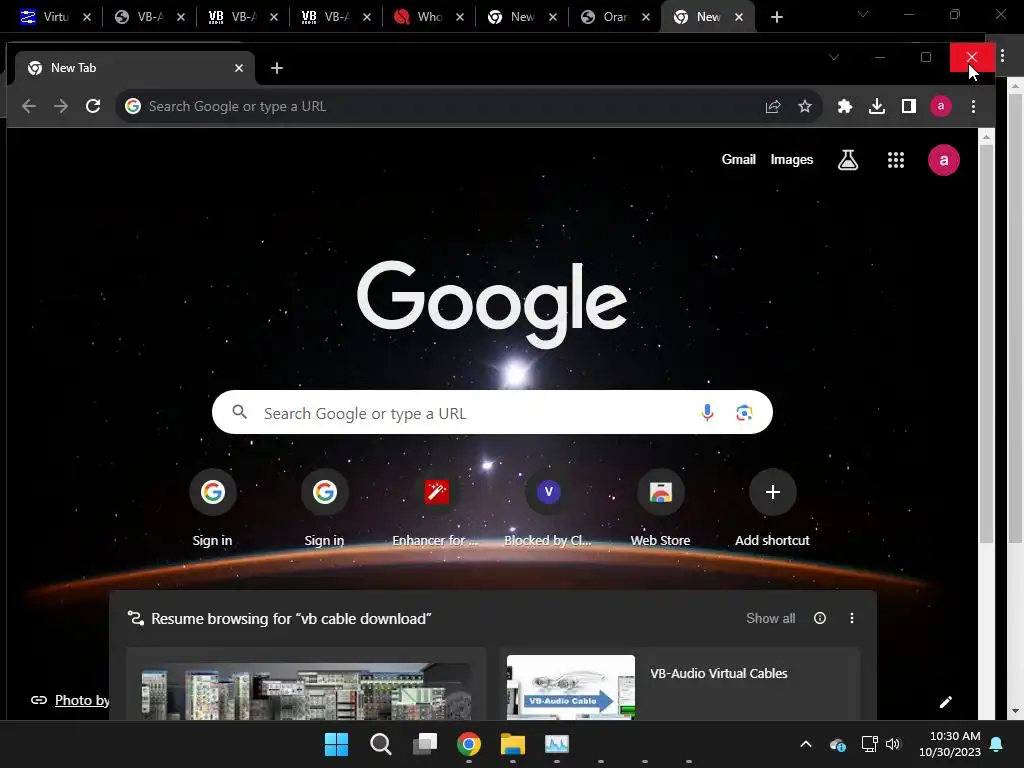
Task: Open the volume control in the system tray
Action: click(893, 744)
